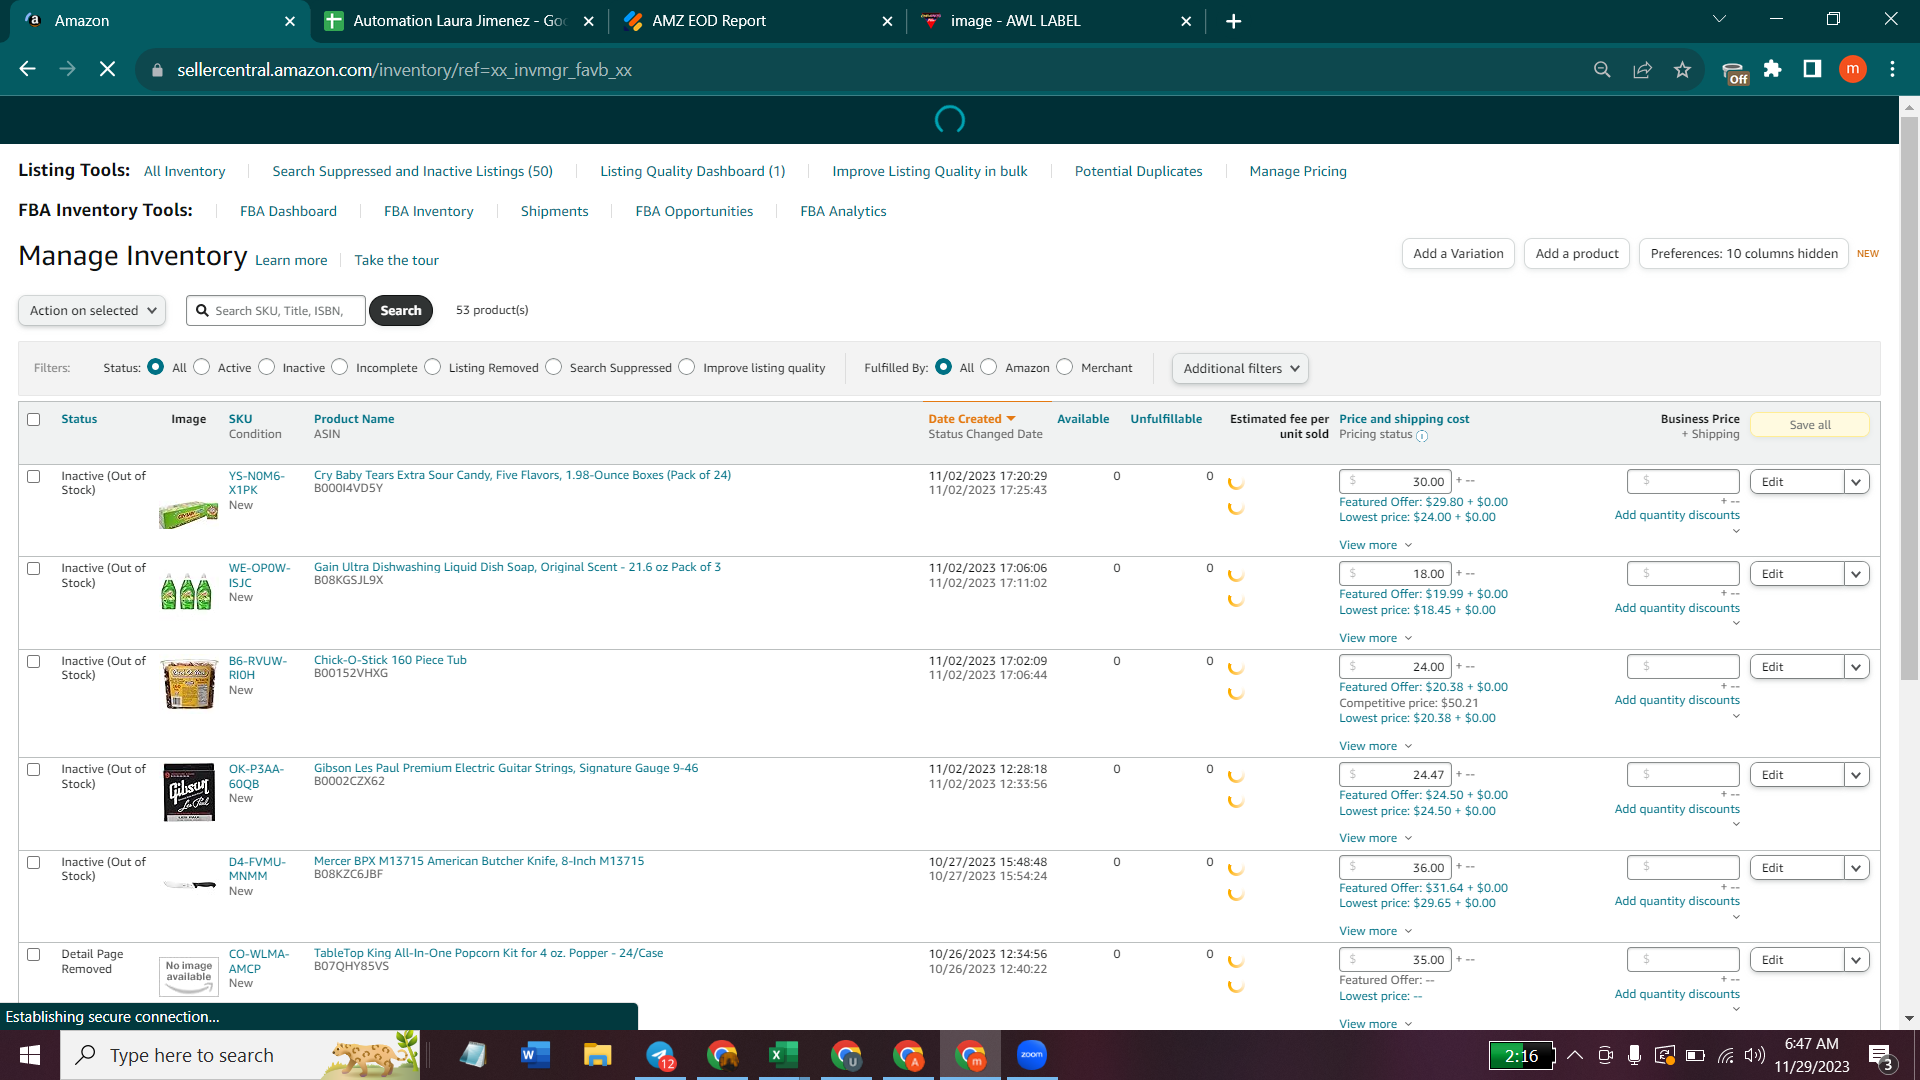This screenshot has height=1080, width=1920.
Task: Open the Action on selected dropdown
Action: pos(92,311)
